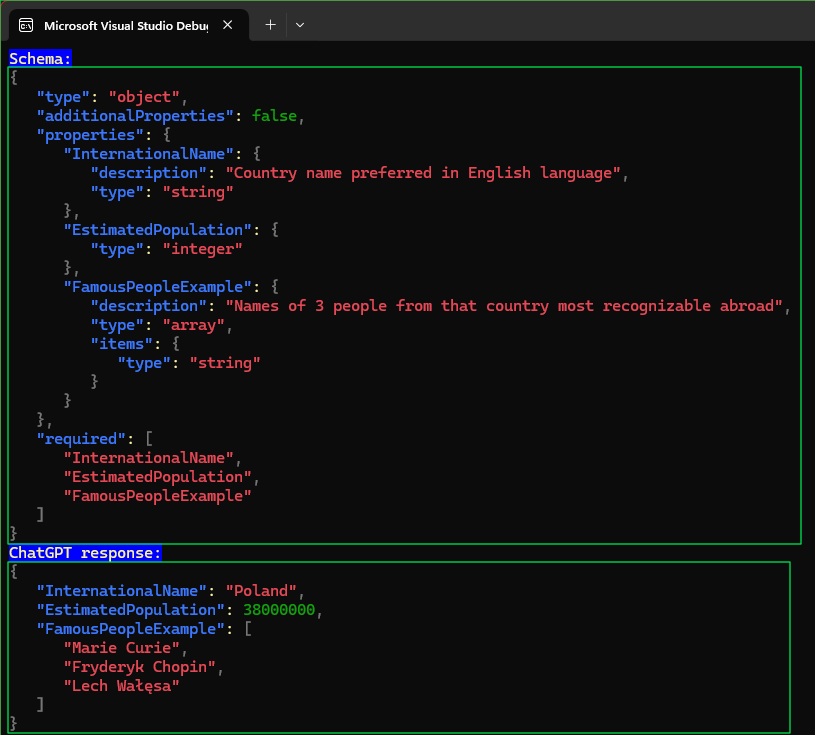Click the population number 38000000
Viewport: 815px width, 735px height.
tap(279, 610)
